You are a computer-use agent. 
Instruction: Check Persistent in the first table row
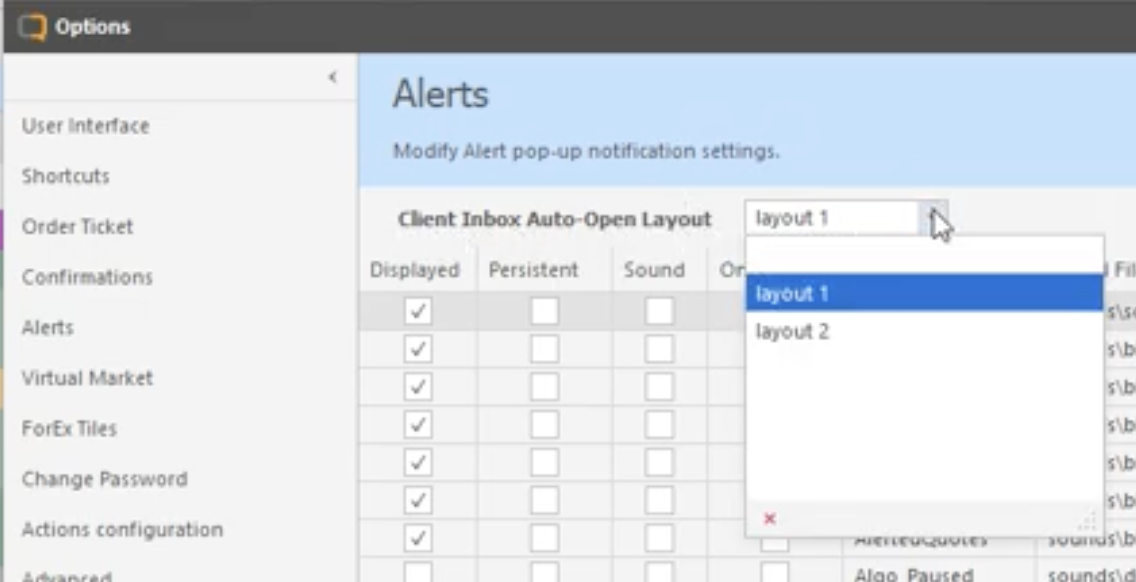click(x=544, y=312)
